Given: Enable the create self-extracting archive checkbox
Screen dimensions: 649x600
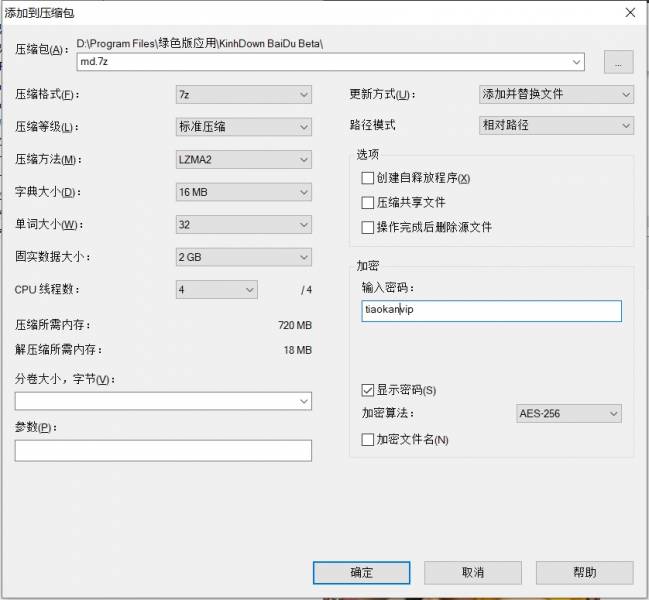Looking at the screenshot, I should pos(368,178).
